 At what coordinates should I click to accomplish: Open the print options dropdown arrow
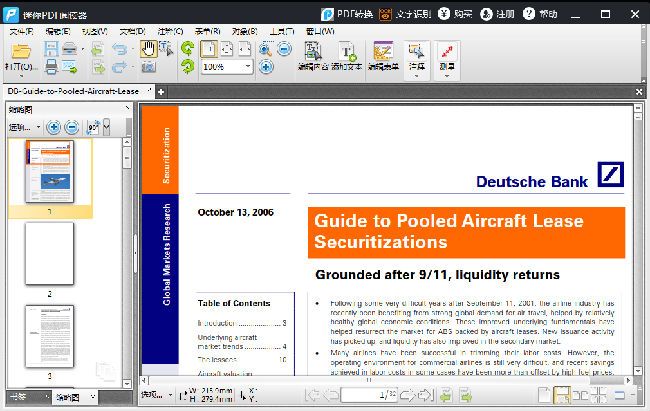click(83, 49)
